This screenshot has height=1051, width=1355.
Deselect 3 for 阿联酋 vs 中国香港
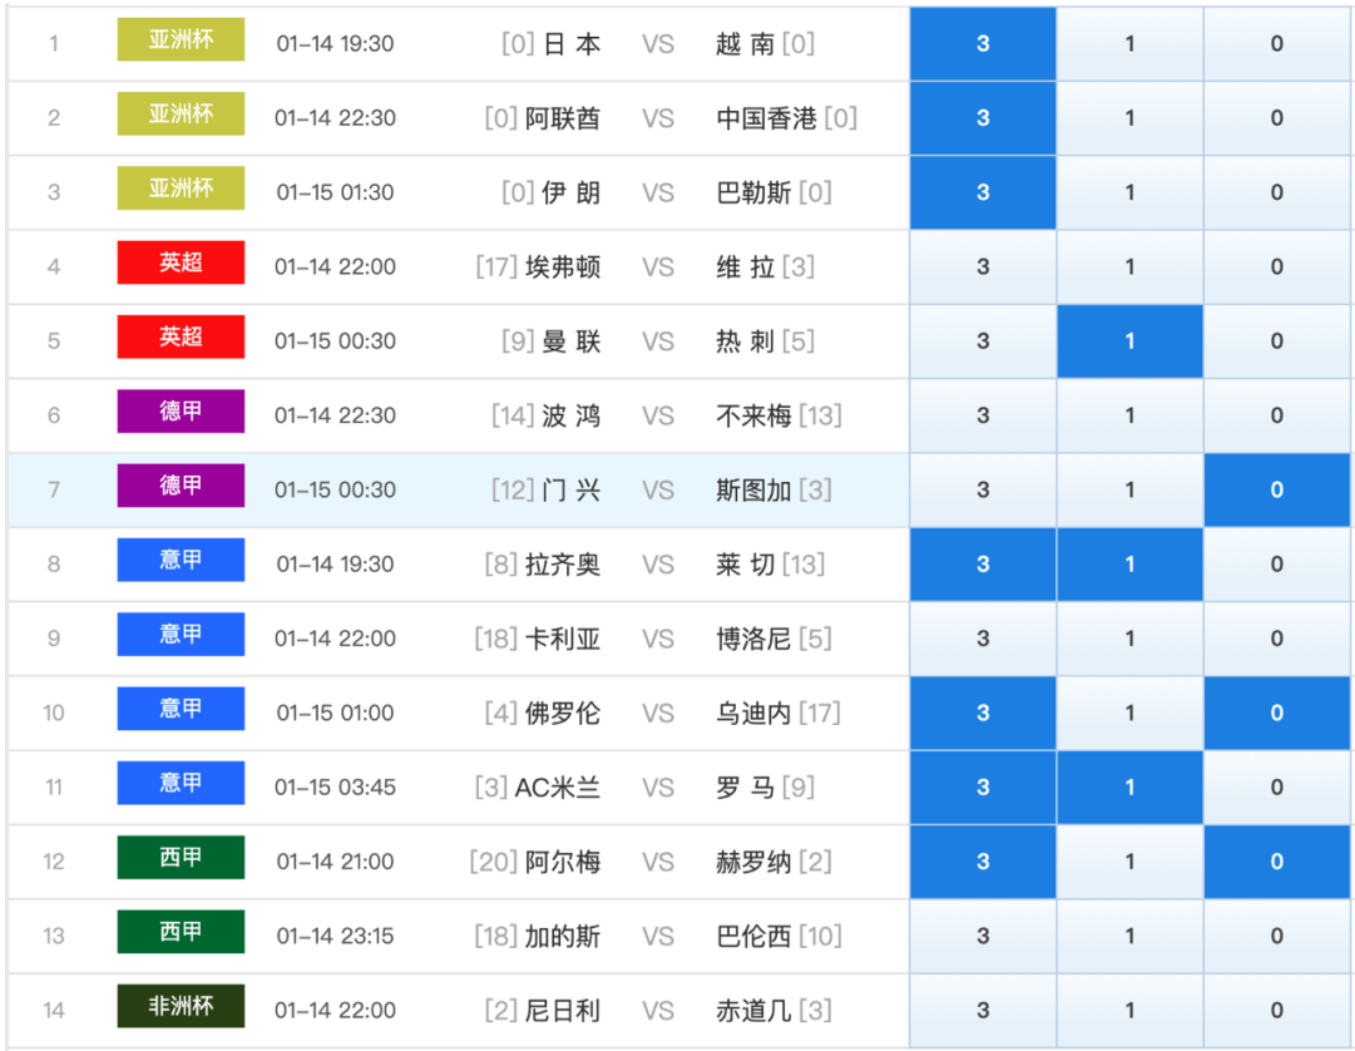(x=983, y=118)
